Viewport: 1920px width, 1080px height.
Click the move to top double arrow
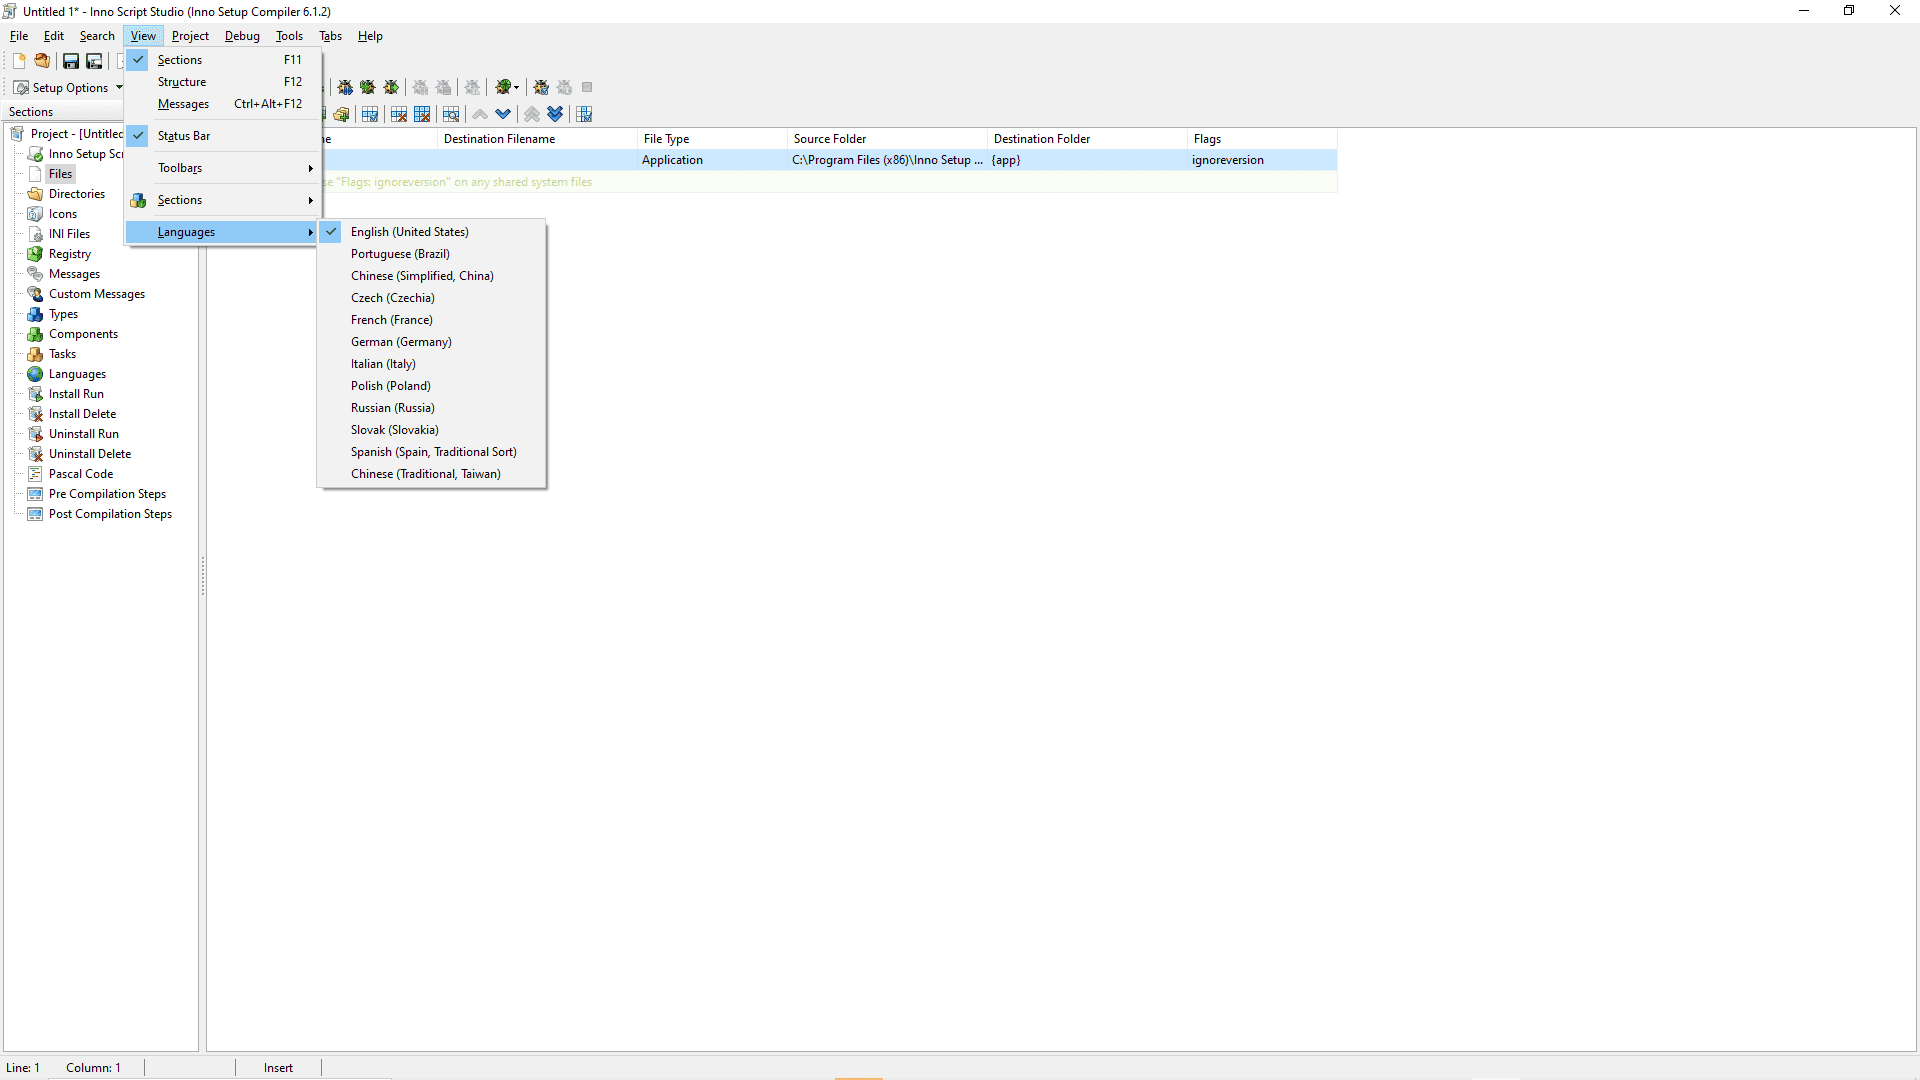point(532,114)
